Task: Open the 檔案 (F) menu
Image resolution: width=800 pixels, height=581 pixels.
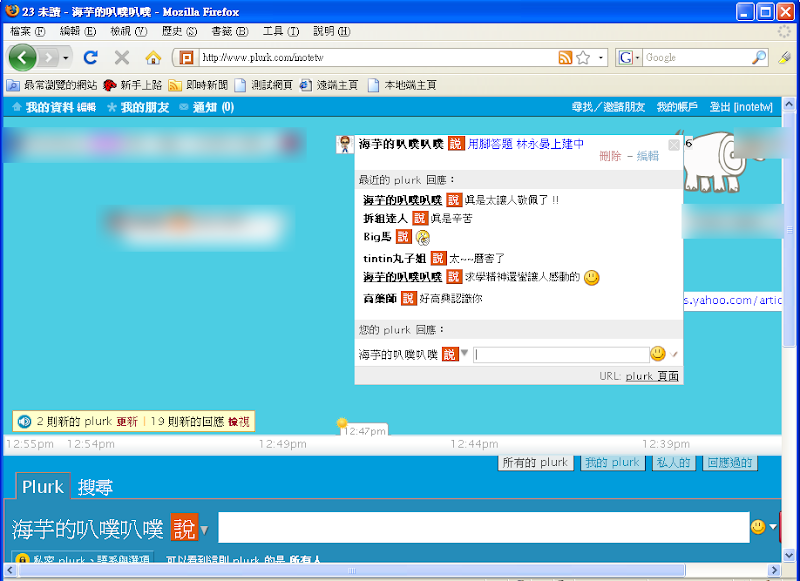Action: 27,32
